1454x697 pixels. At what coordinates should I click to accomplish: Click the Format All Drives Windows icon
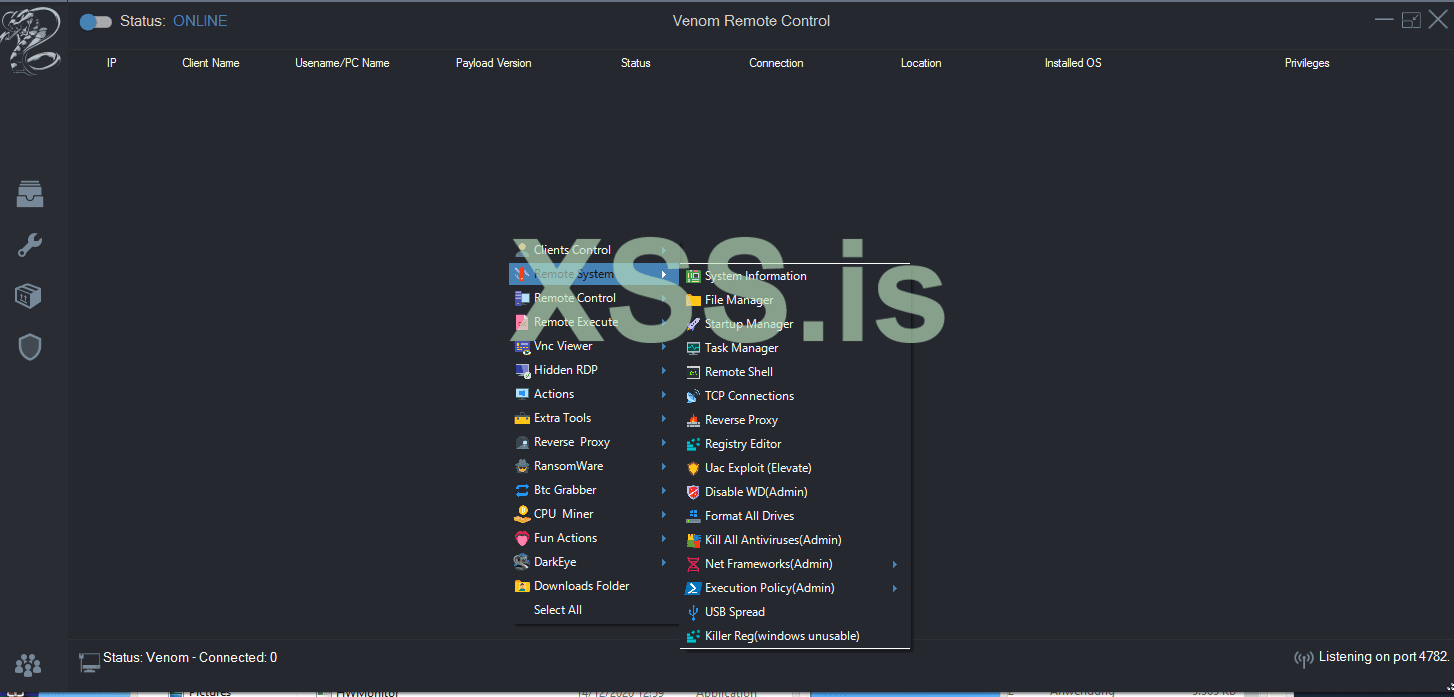[694, 516]
